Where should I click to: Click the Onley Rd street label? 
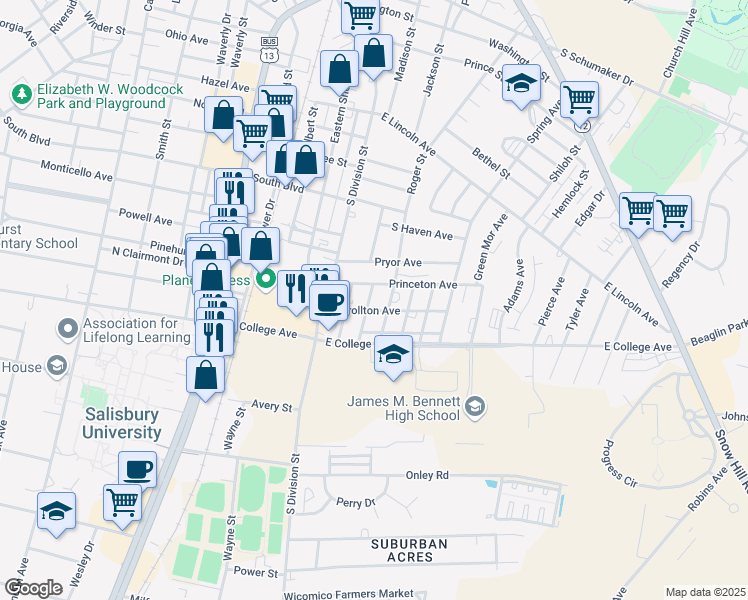(427, 475)
